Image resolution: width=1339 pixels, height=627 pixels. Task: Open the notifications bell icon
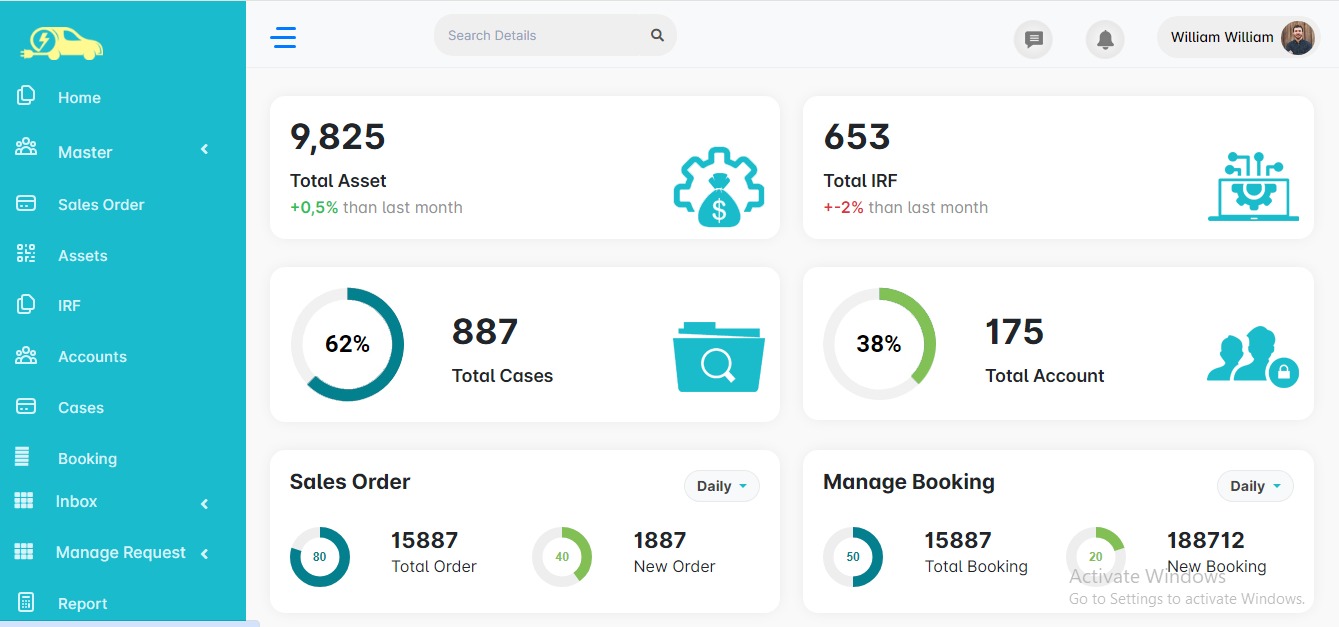[x=1105, y=40]
